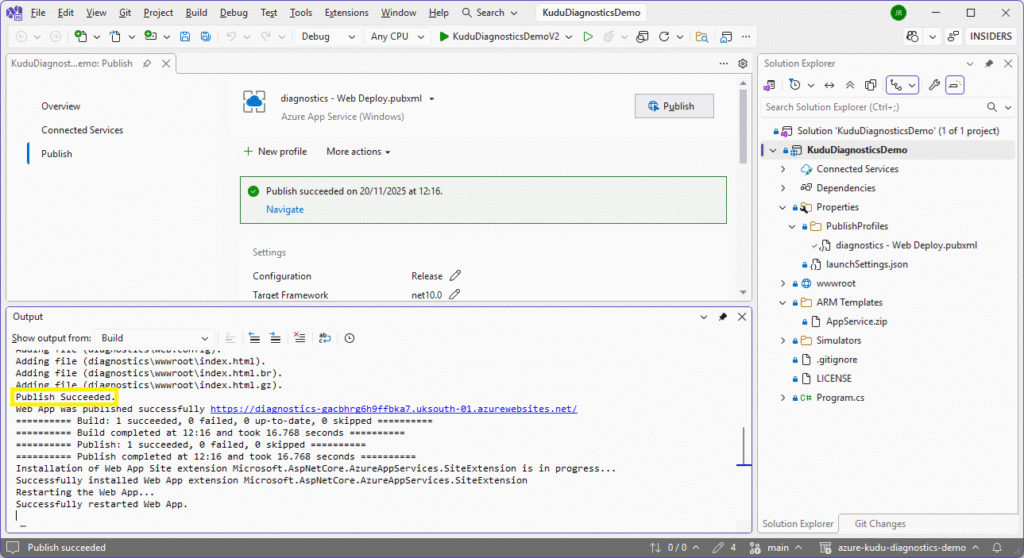The height and width of the screenshot is (558, 1024).
Task: Click the Live Share icon in the title bar
Action: pos(953,37)
